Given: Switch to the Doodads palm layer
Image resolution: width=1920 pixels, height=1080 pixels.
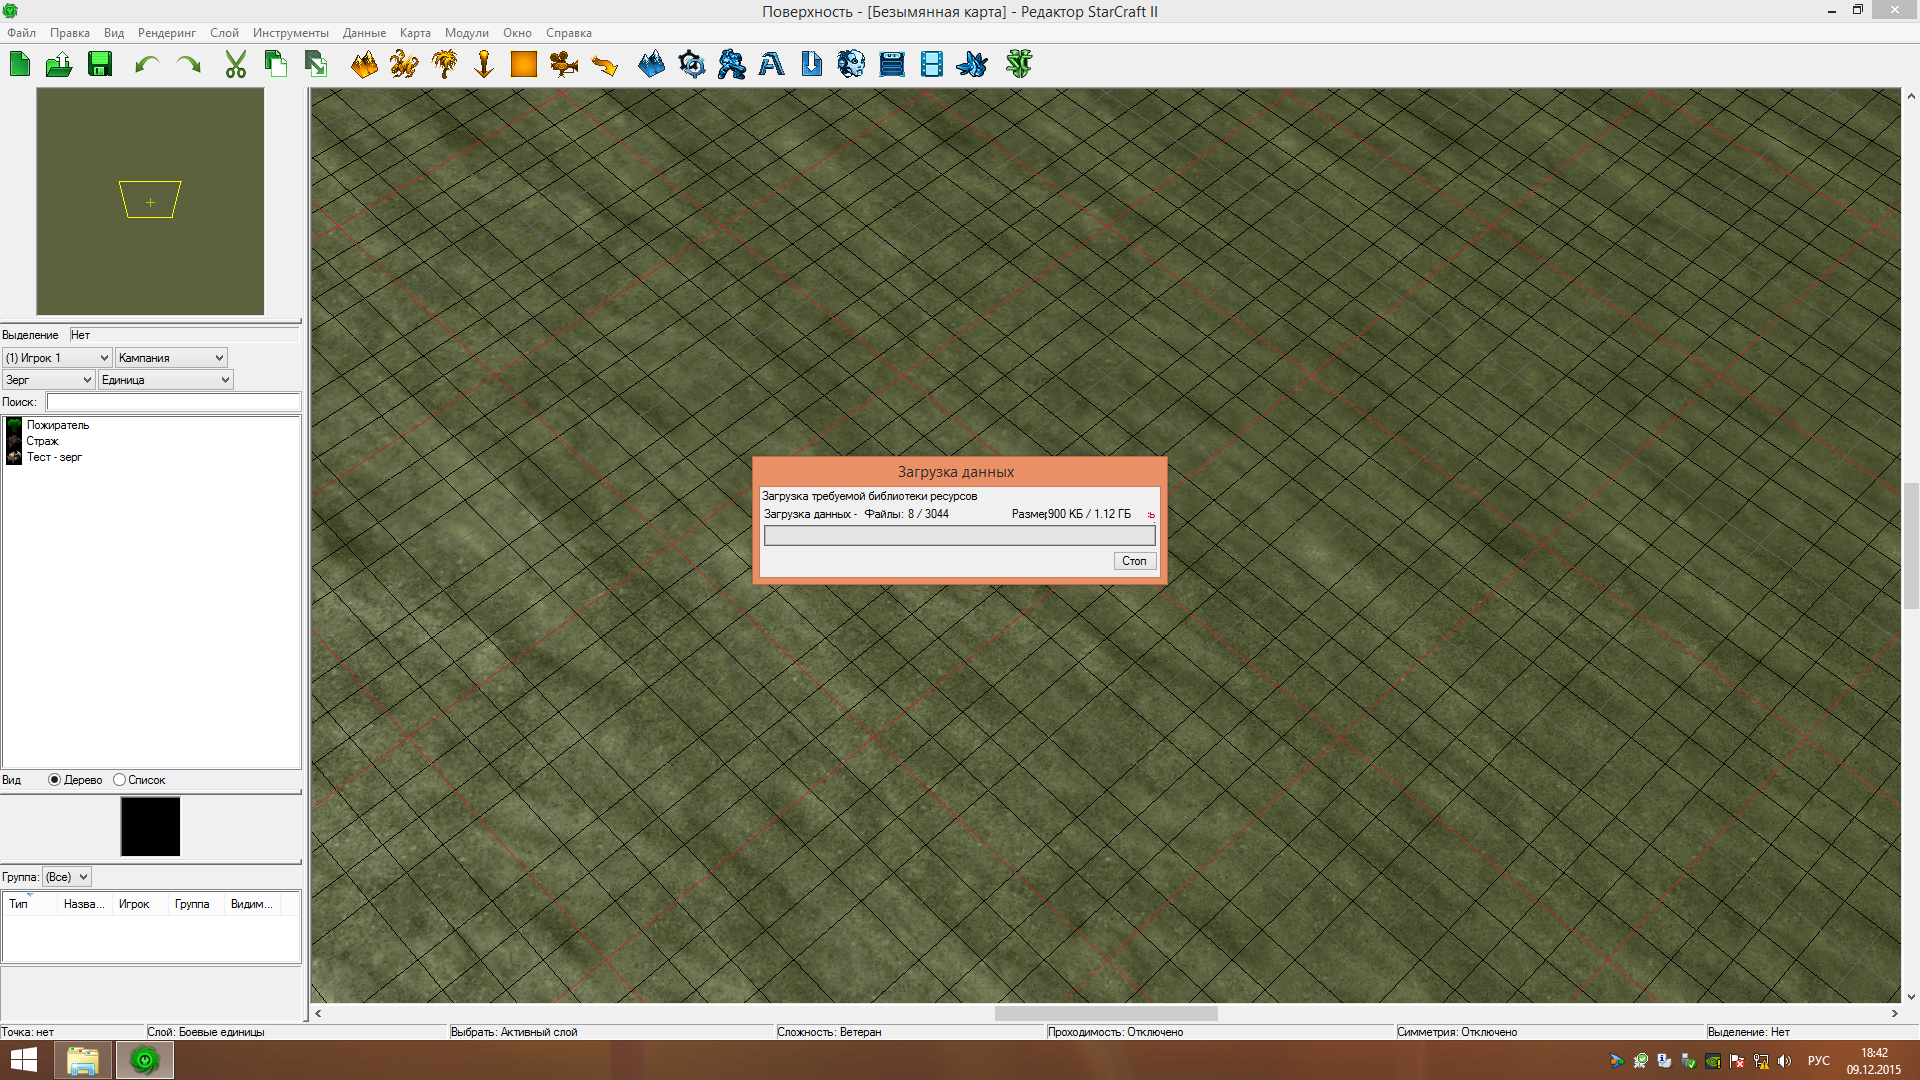Looking at the screenshot, I should pyautogui.click(x=444, y=65).
